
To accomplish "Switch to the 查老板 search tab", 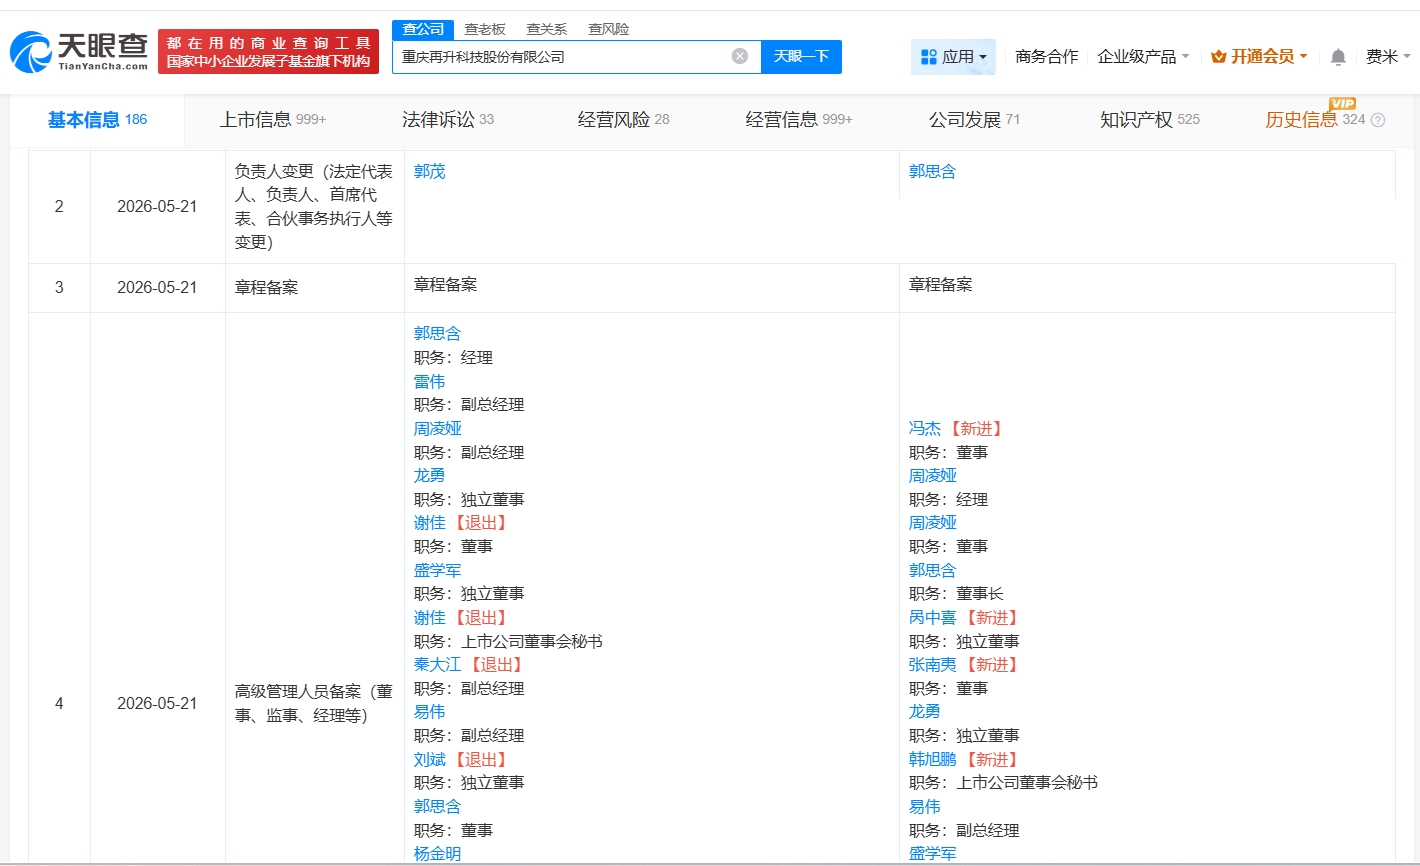I will click(485, 29).
